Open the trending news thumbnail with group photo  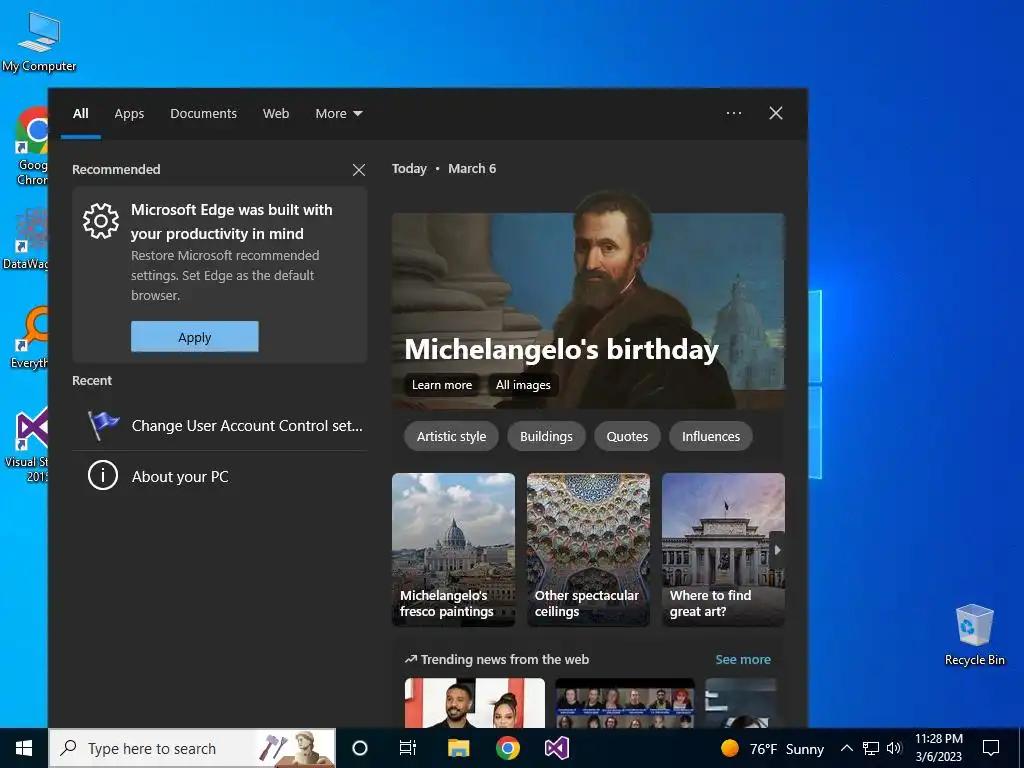(625, 703)
